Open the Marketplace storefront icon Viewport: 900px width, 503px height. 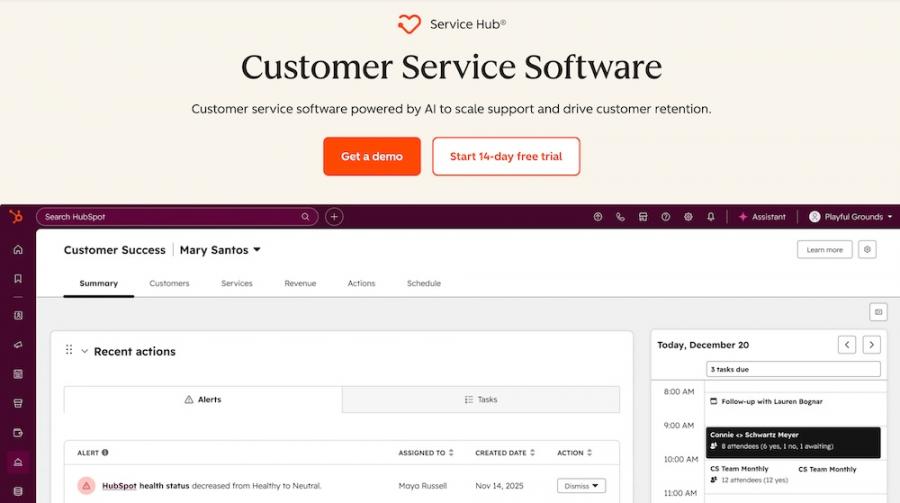643,216
